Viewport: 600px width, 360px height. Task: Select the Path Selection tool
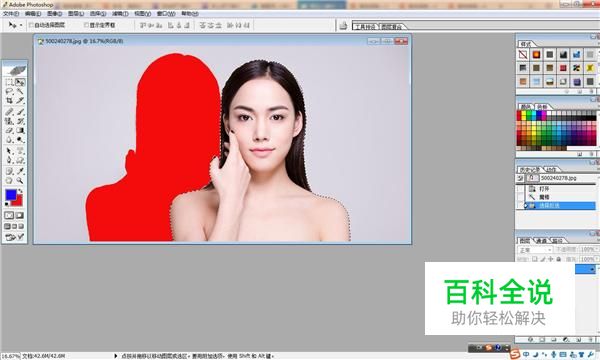[9, 151]
